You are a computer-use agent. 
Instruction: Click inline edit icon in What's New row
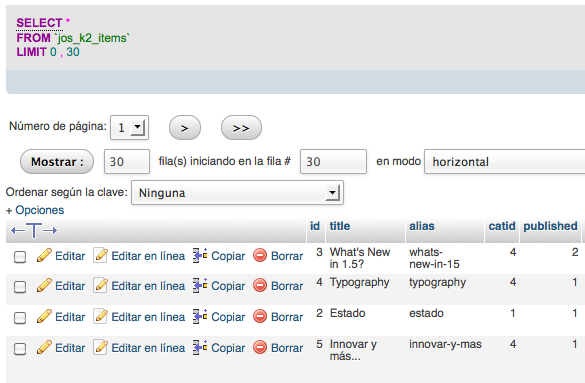pyautogui.click(x=100, y=256)
